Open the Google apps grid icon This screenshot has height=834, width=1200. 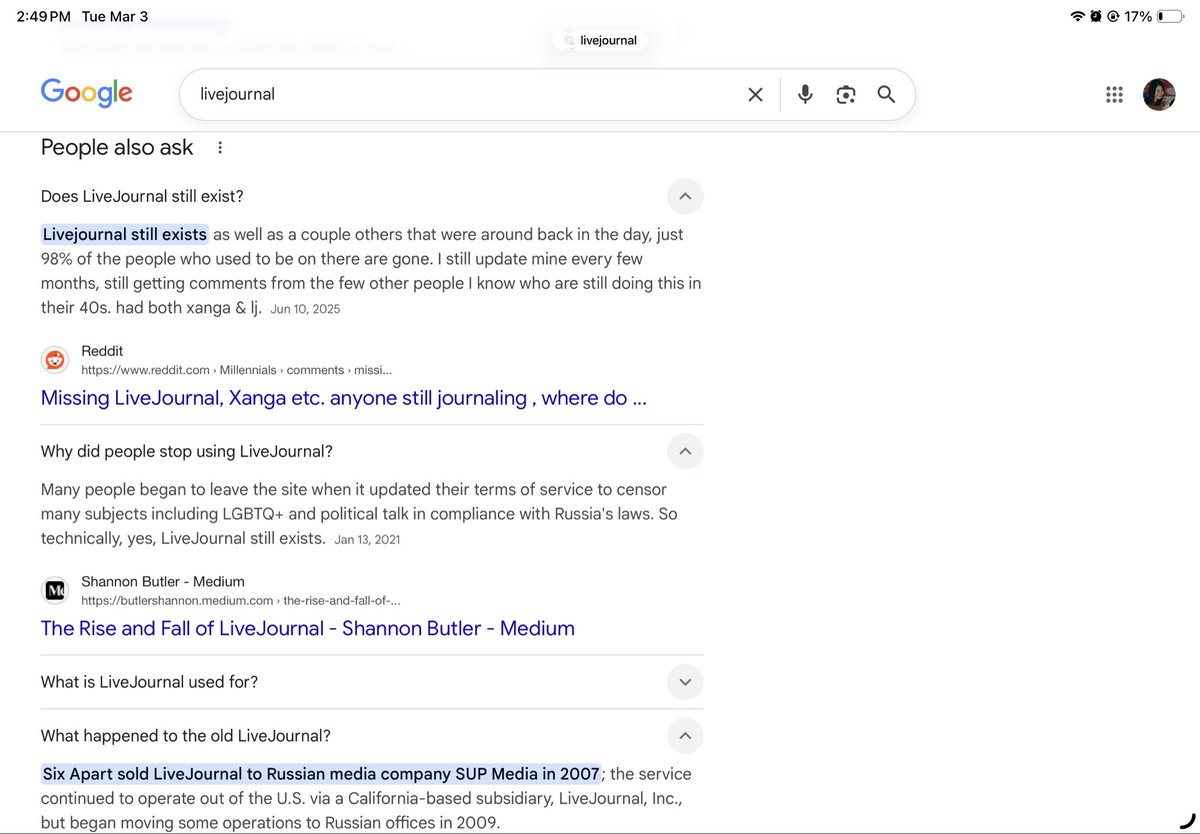tap(1114, 95)
